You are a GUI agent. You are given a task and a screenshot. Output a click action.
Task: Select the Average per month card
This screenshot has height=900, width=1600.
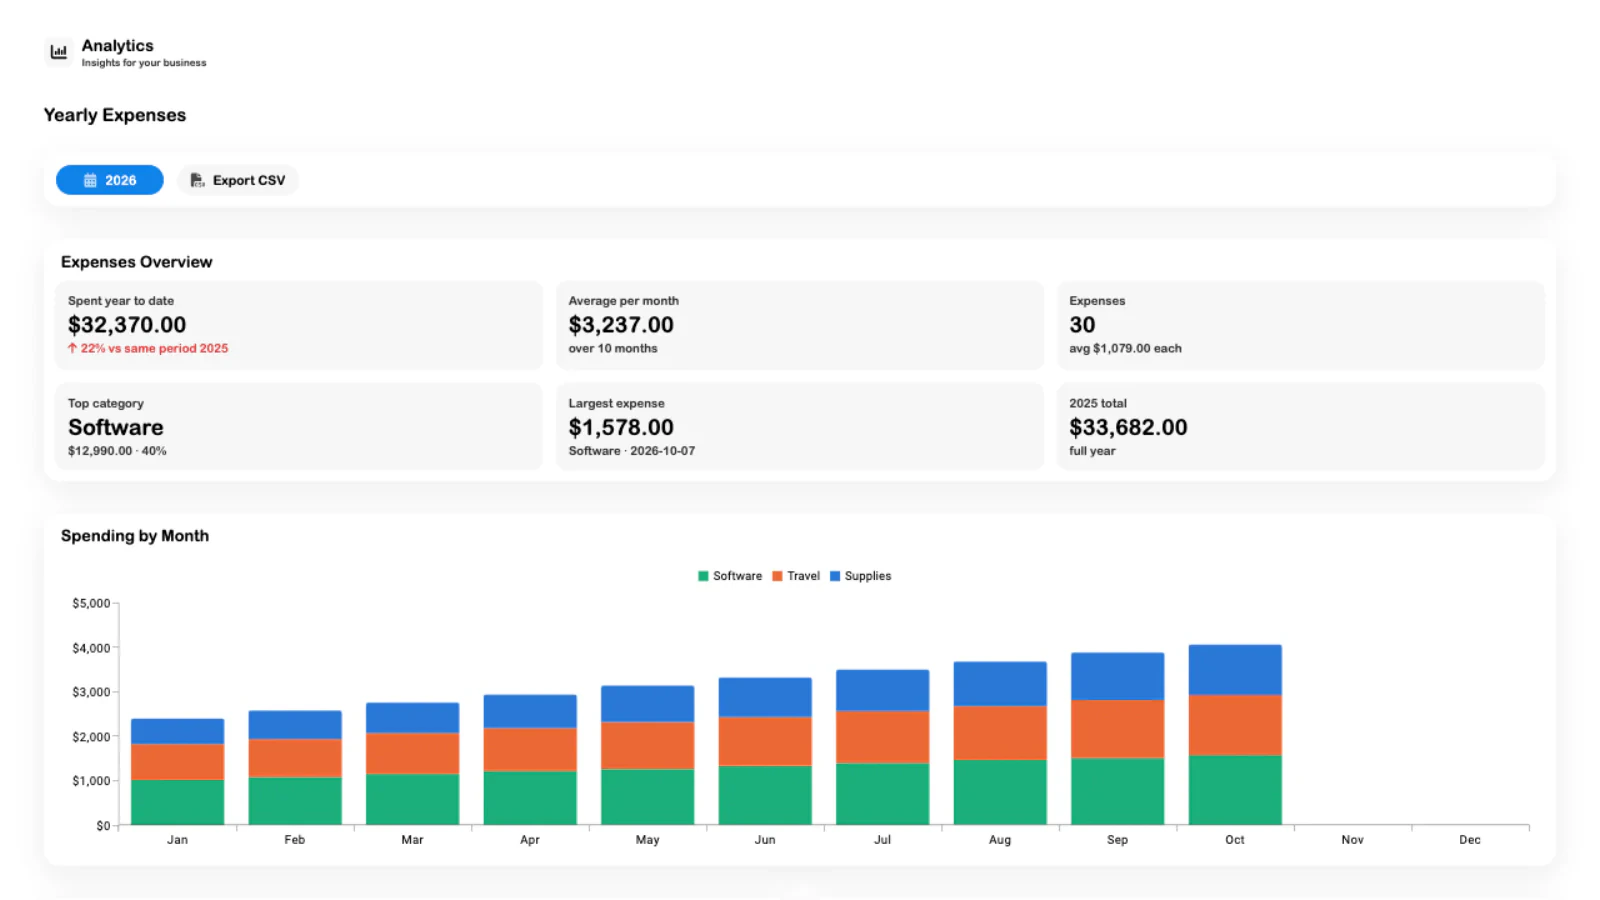800,325
